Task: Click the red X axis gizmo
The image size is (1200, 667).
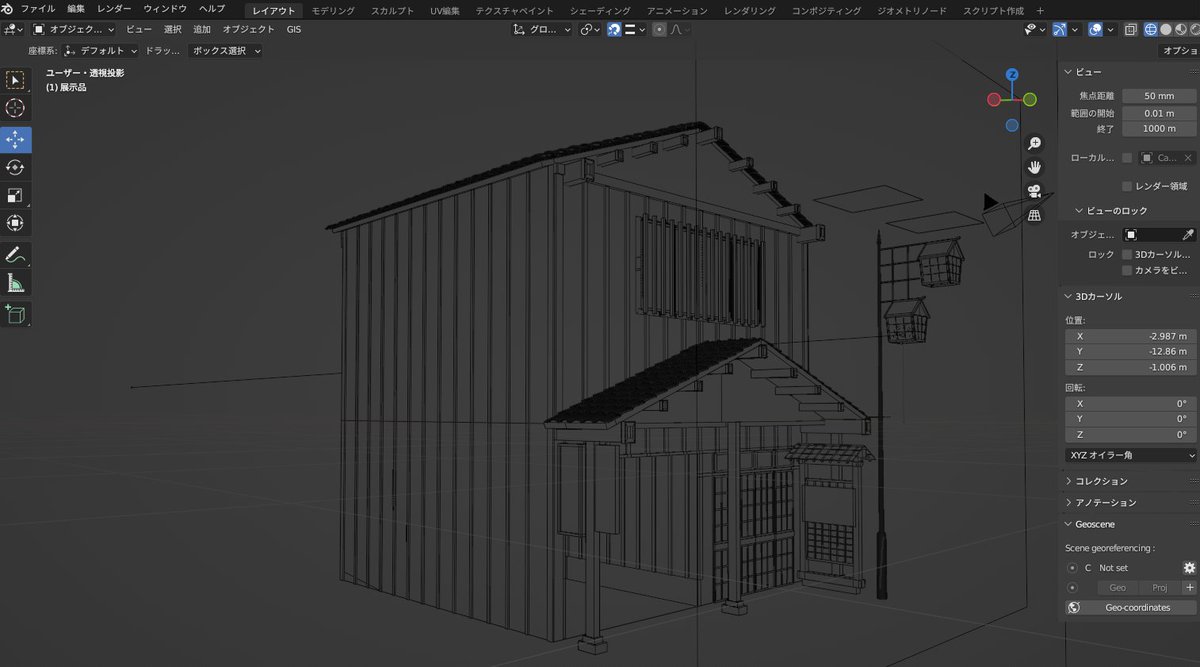Action: tap(994, 99)
